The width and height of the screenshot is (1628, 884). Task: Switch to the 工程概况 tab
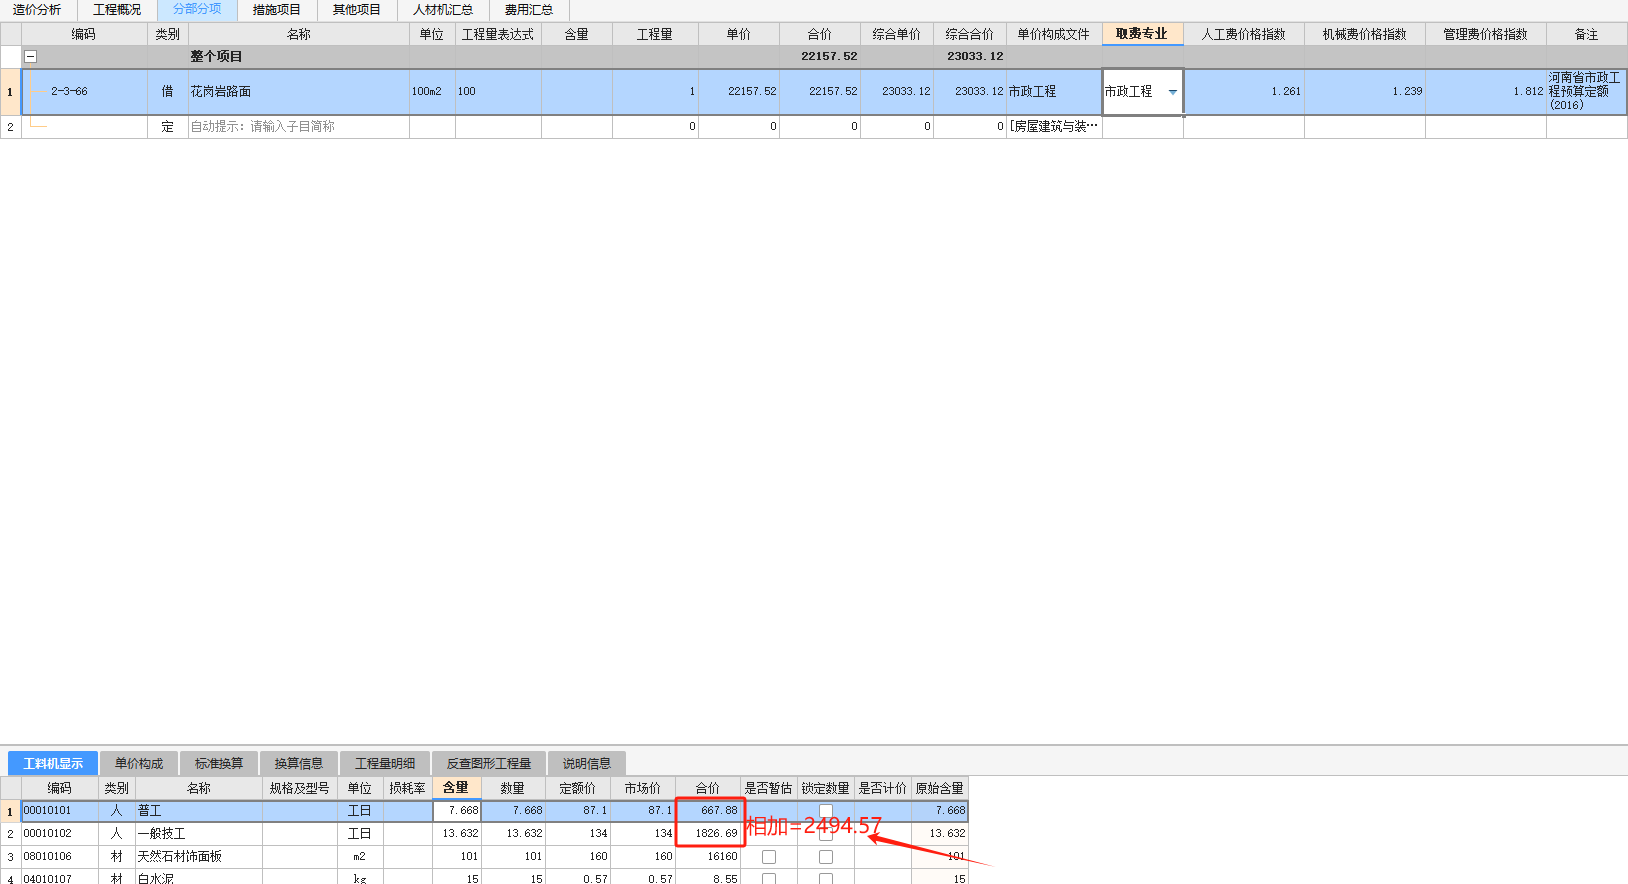click(x=117, y=10)
